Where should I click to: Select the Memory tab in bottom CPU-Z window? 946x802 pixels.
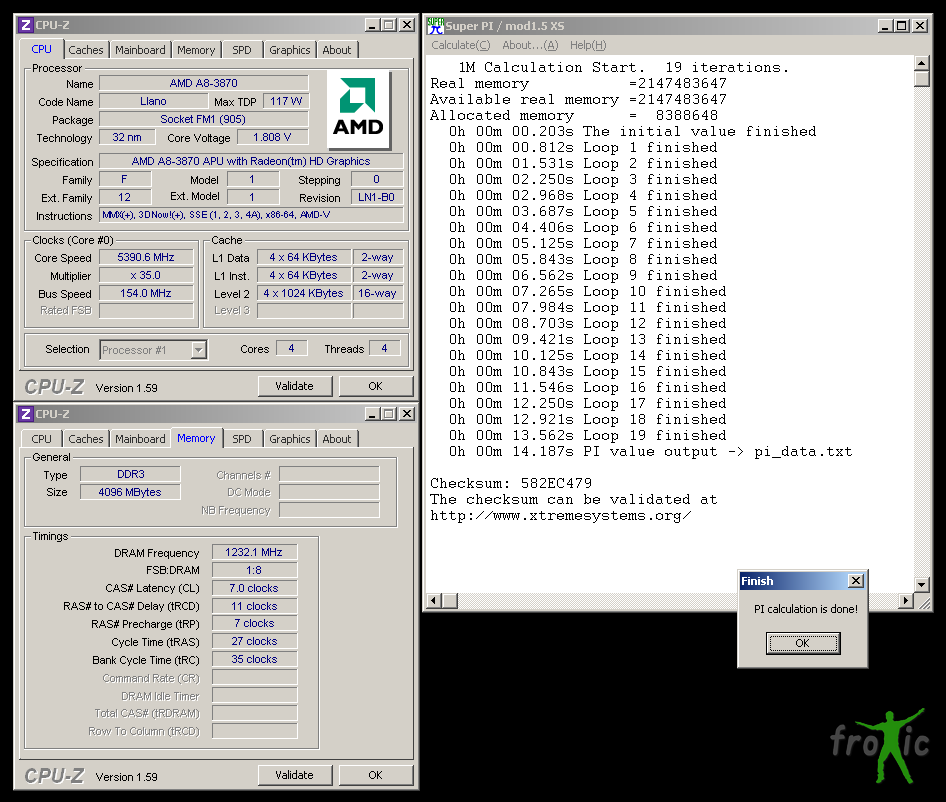pyautogui.click(x=196, y=438)
